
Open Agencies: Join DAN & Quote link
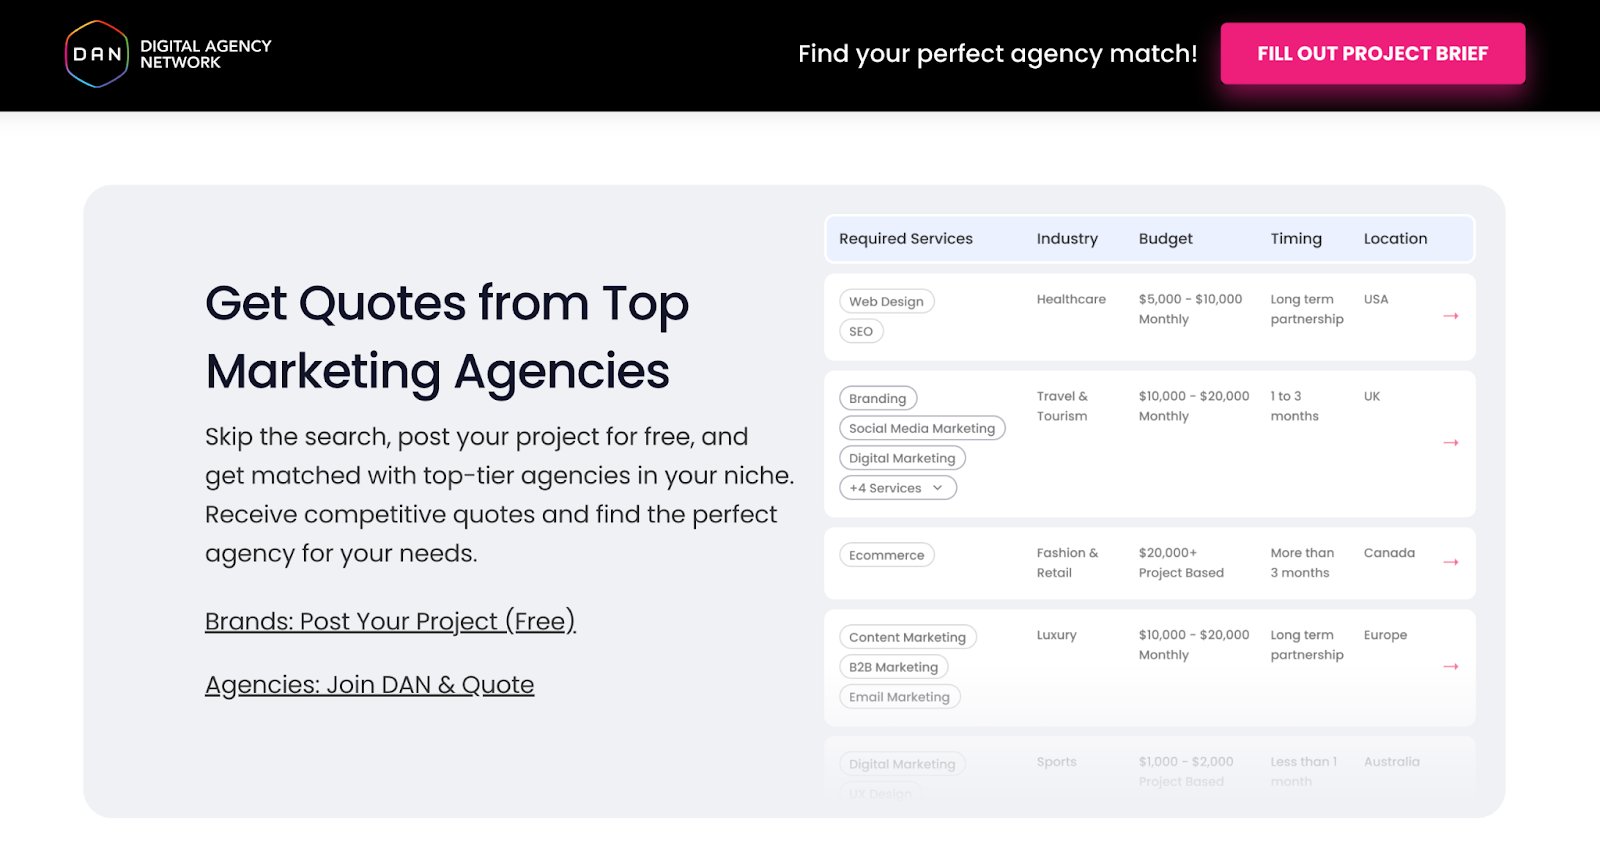[369, 685]
